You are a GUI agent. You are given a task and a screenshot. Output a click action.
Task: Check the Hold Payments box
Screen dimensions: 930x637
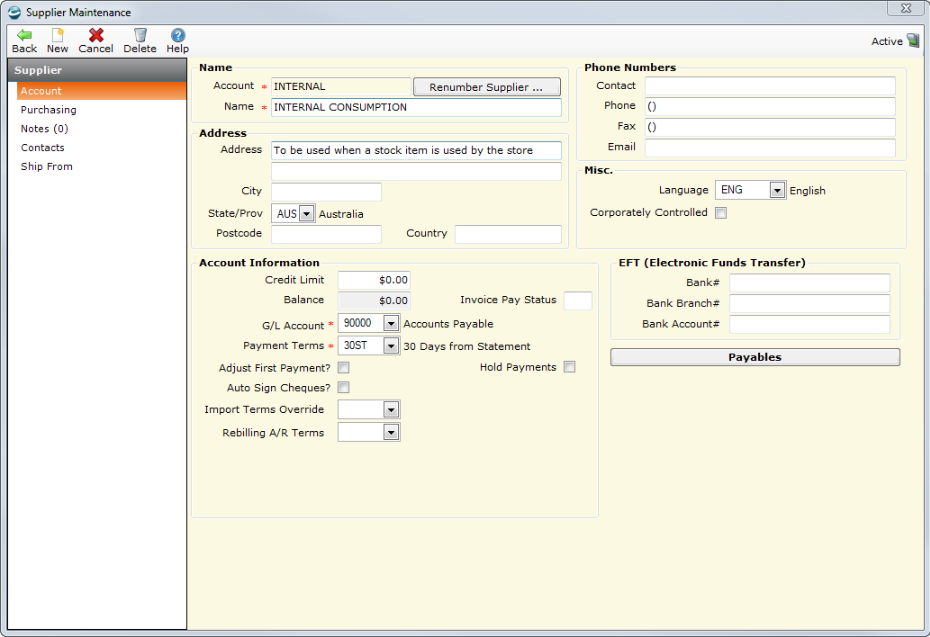point(569,367)
